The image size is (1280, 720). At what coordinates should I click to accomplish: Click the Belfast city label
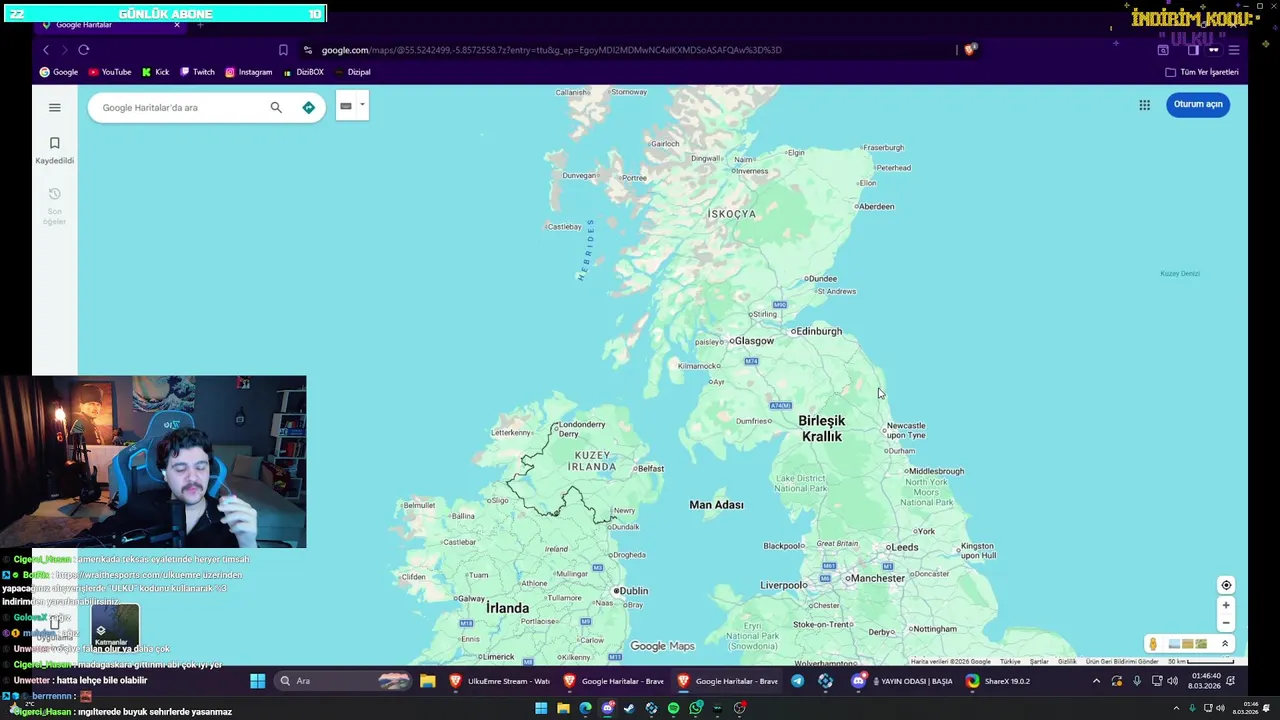[650, 468]
